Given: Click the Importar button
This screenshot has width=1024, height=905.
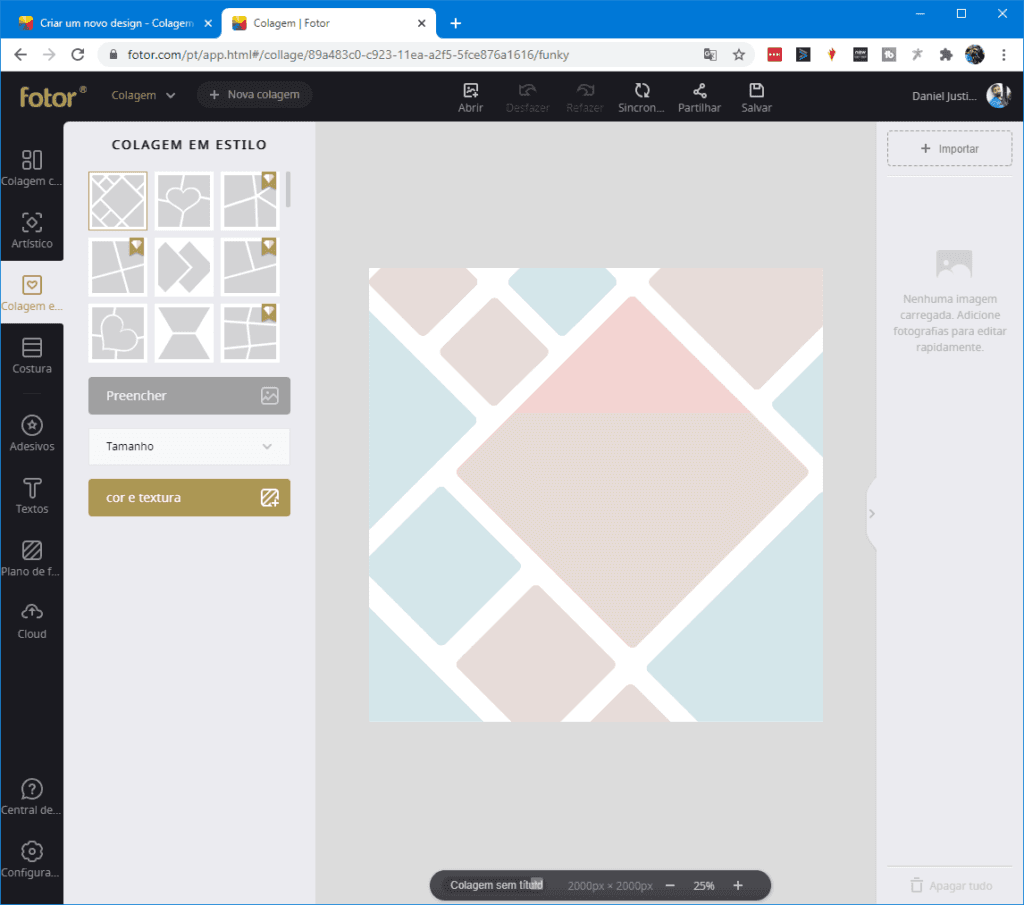Looking at the screenshot, I should [949, 149].
